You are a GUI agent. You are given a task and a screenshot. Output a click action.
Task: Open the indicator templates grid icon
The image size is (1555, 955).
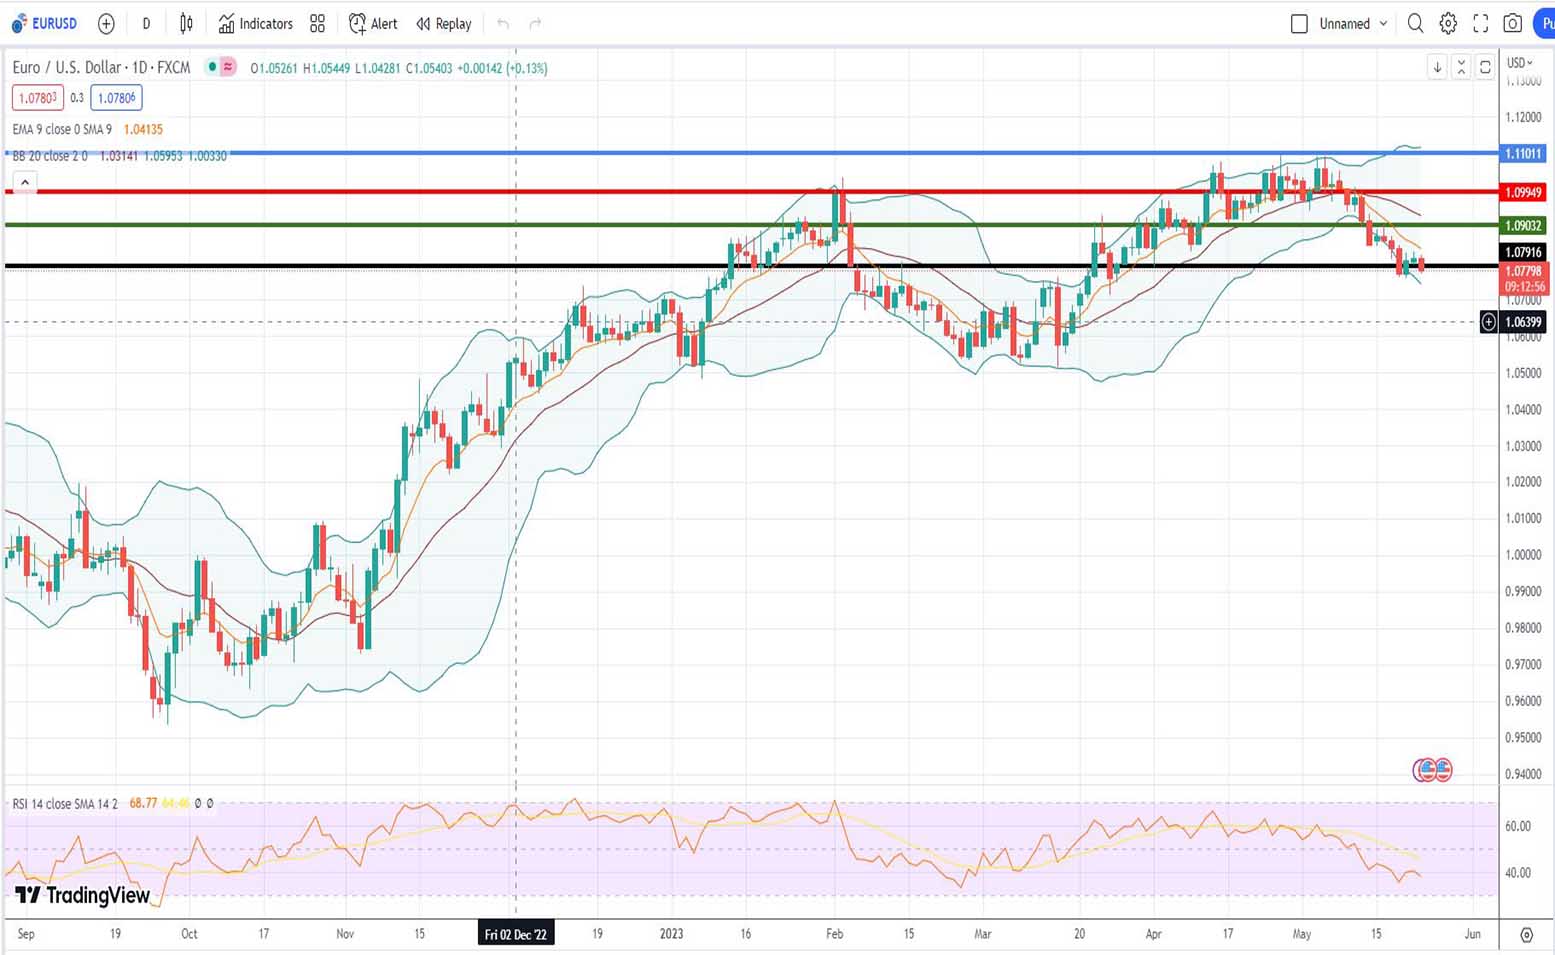(317, 24)
